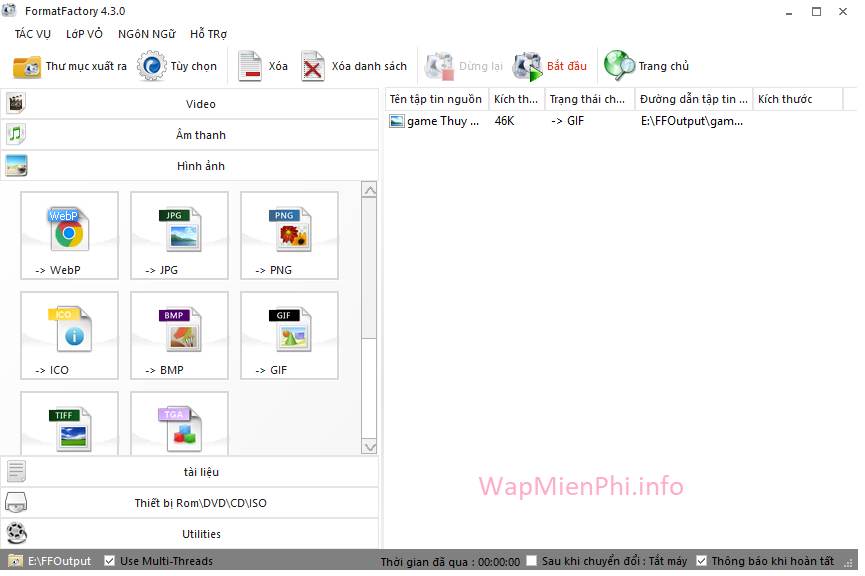Sort by Kích th... column header
Screen dimensions: 865x576
pyautogui.click(x=516, y=99)
